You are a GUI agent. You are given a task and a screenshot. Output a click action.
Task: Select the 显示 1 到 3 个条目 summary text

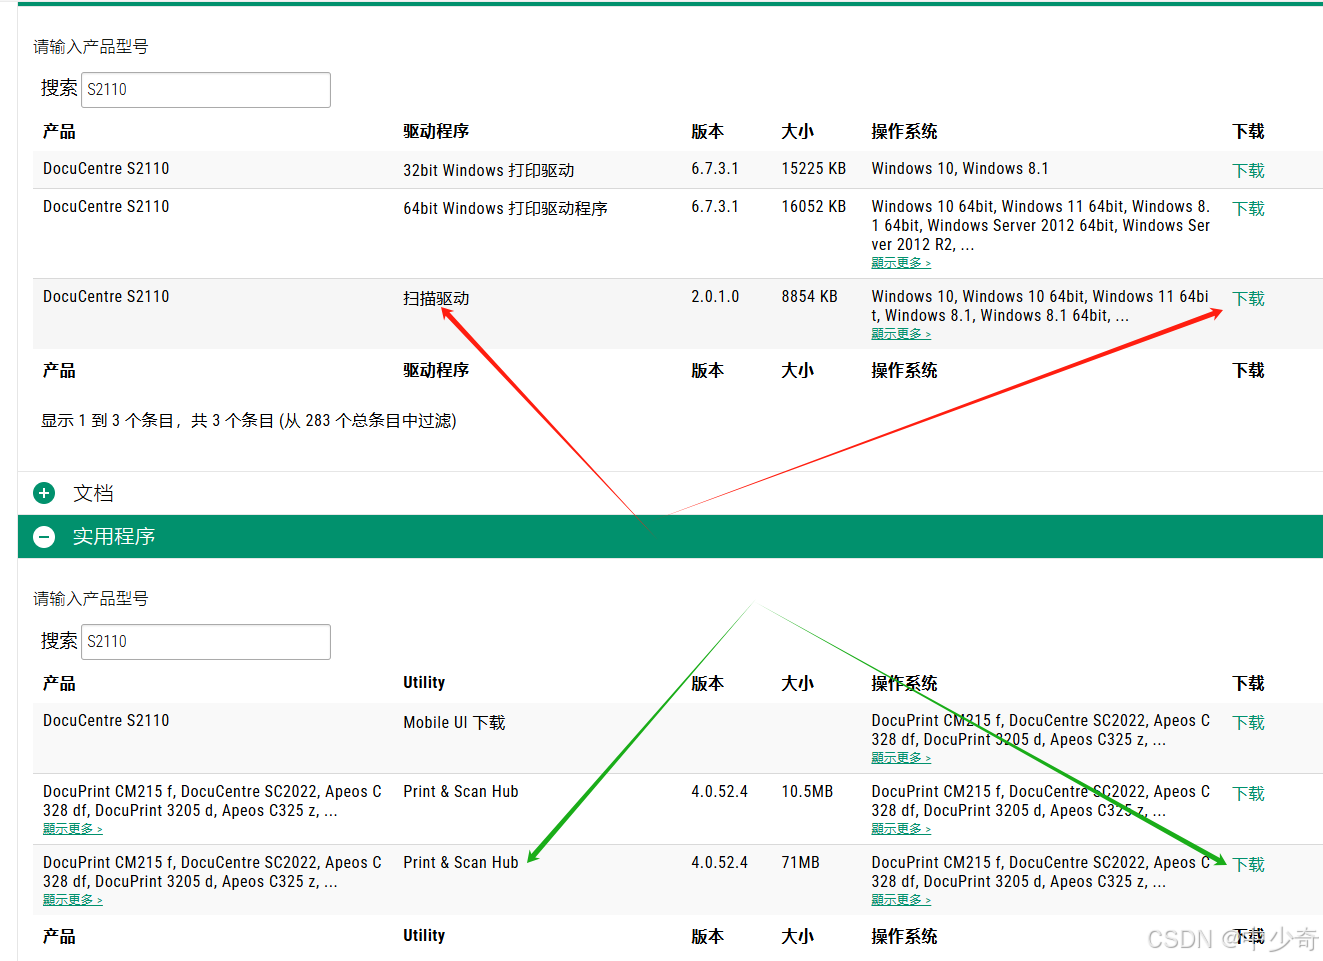point(248,421)
